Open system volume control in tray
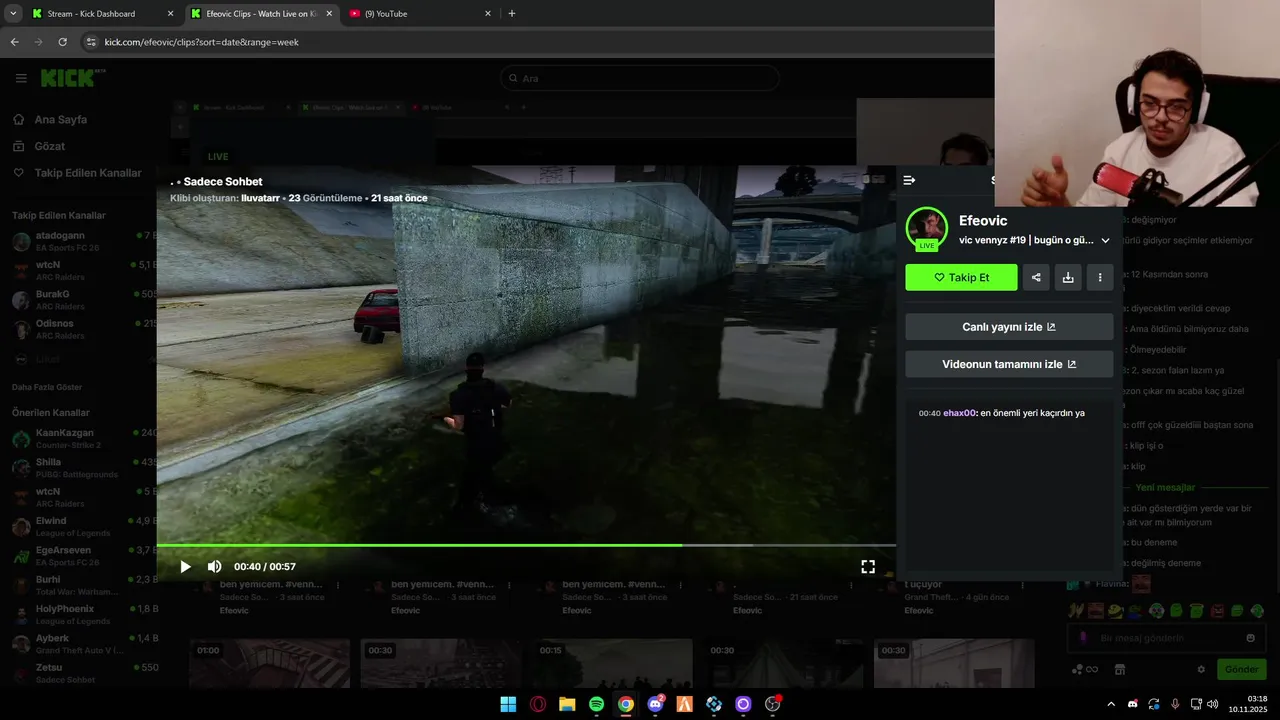Image resolution: width=1280 pixels, height=720 pixels. (1213, 704)
